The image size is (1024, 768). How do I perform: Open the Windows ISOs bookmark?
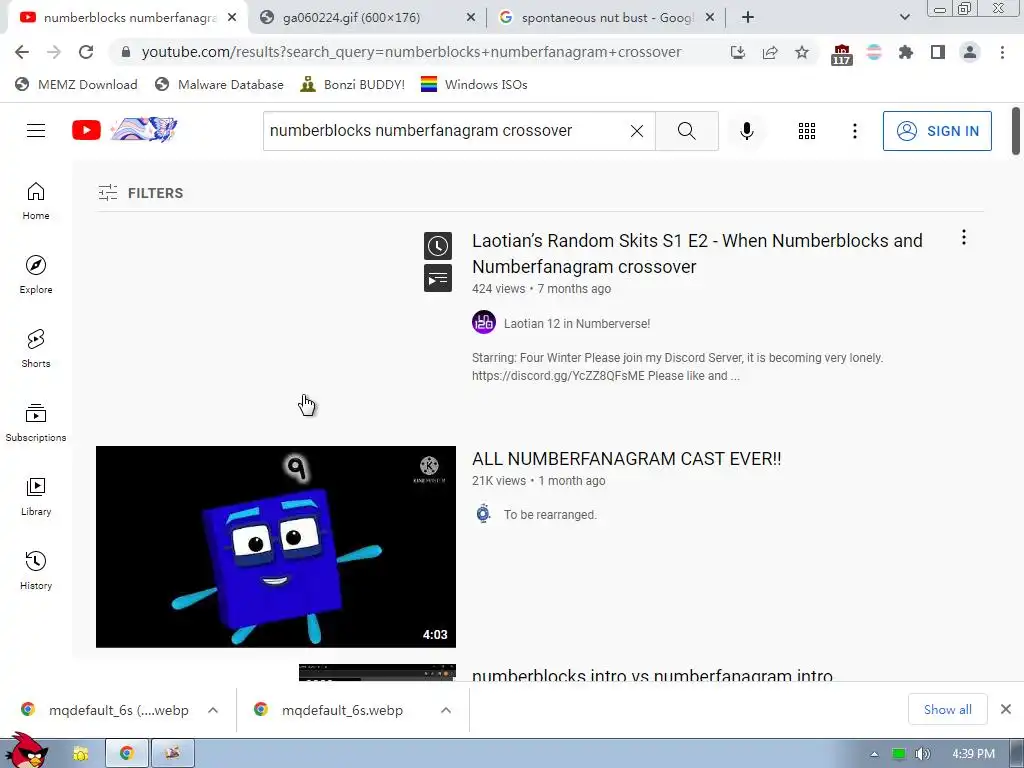pyautogui.click(x=474, y=84)
